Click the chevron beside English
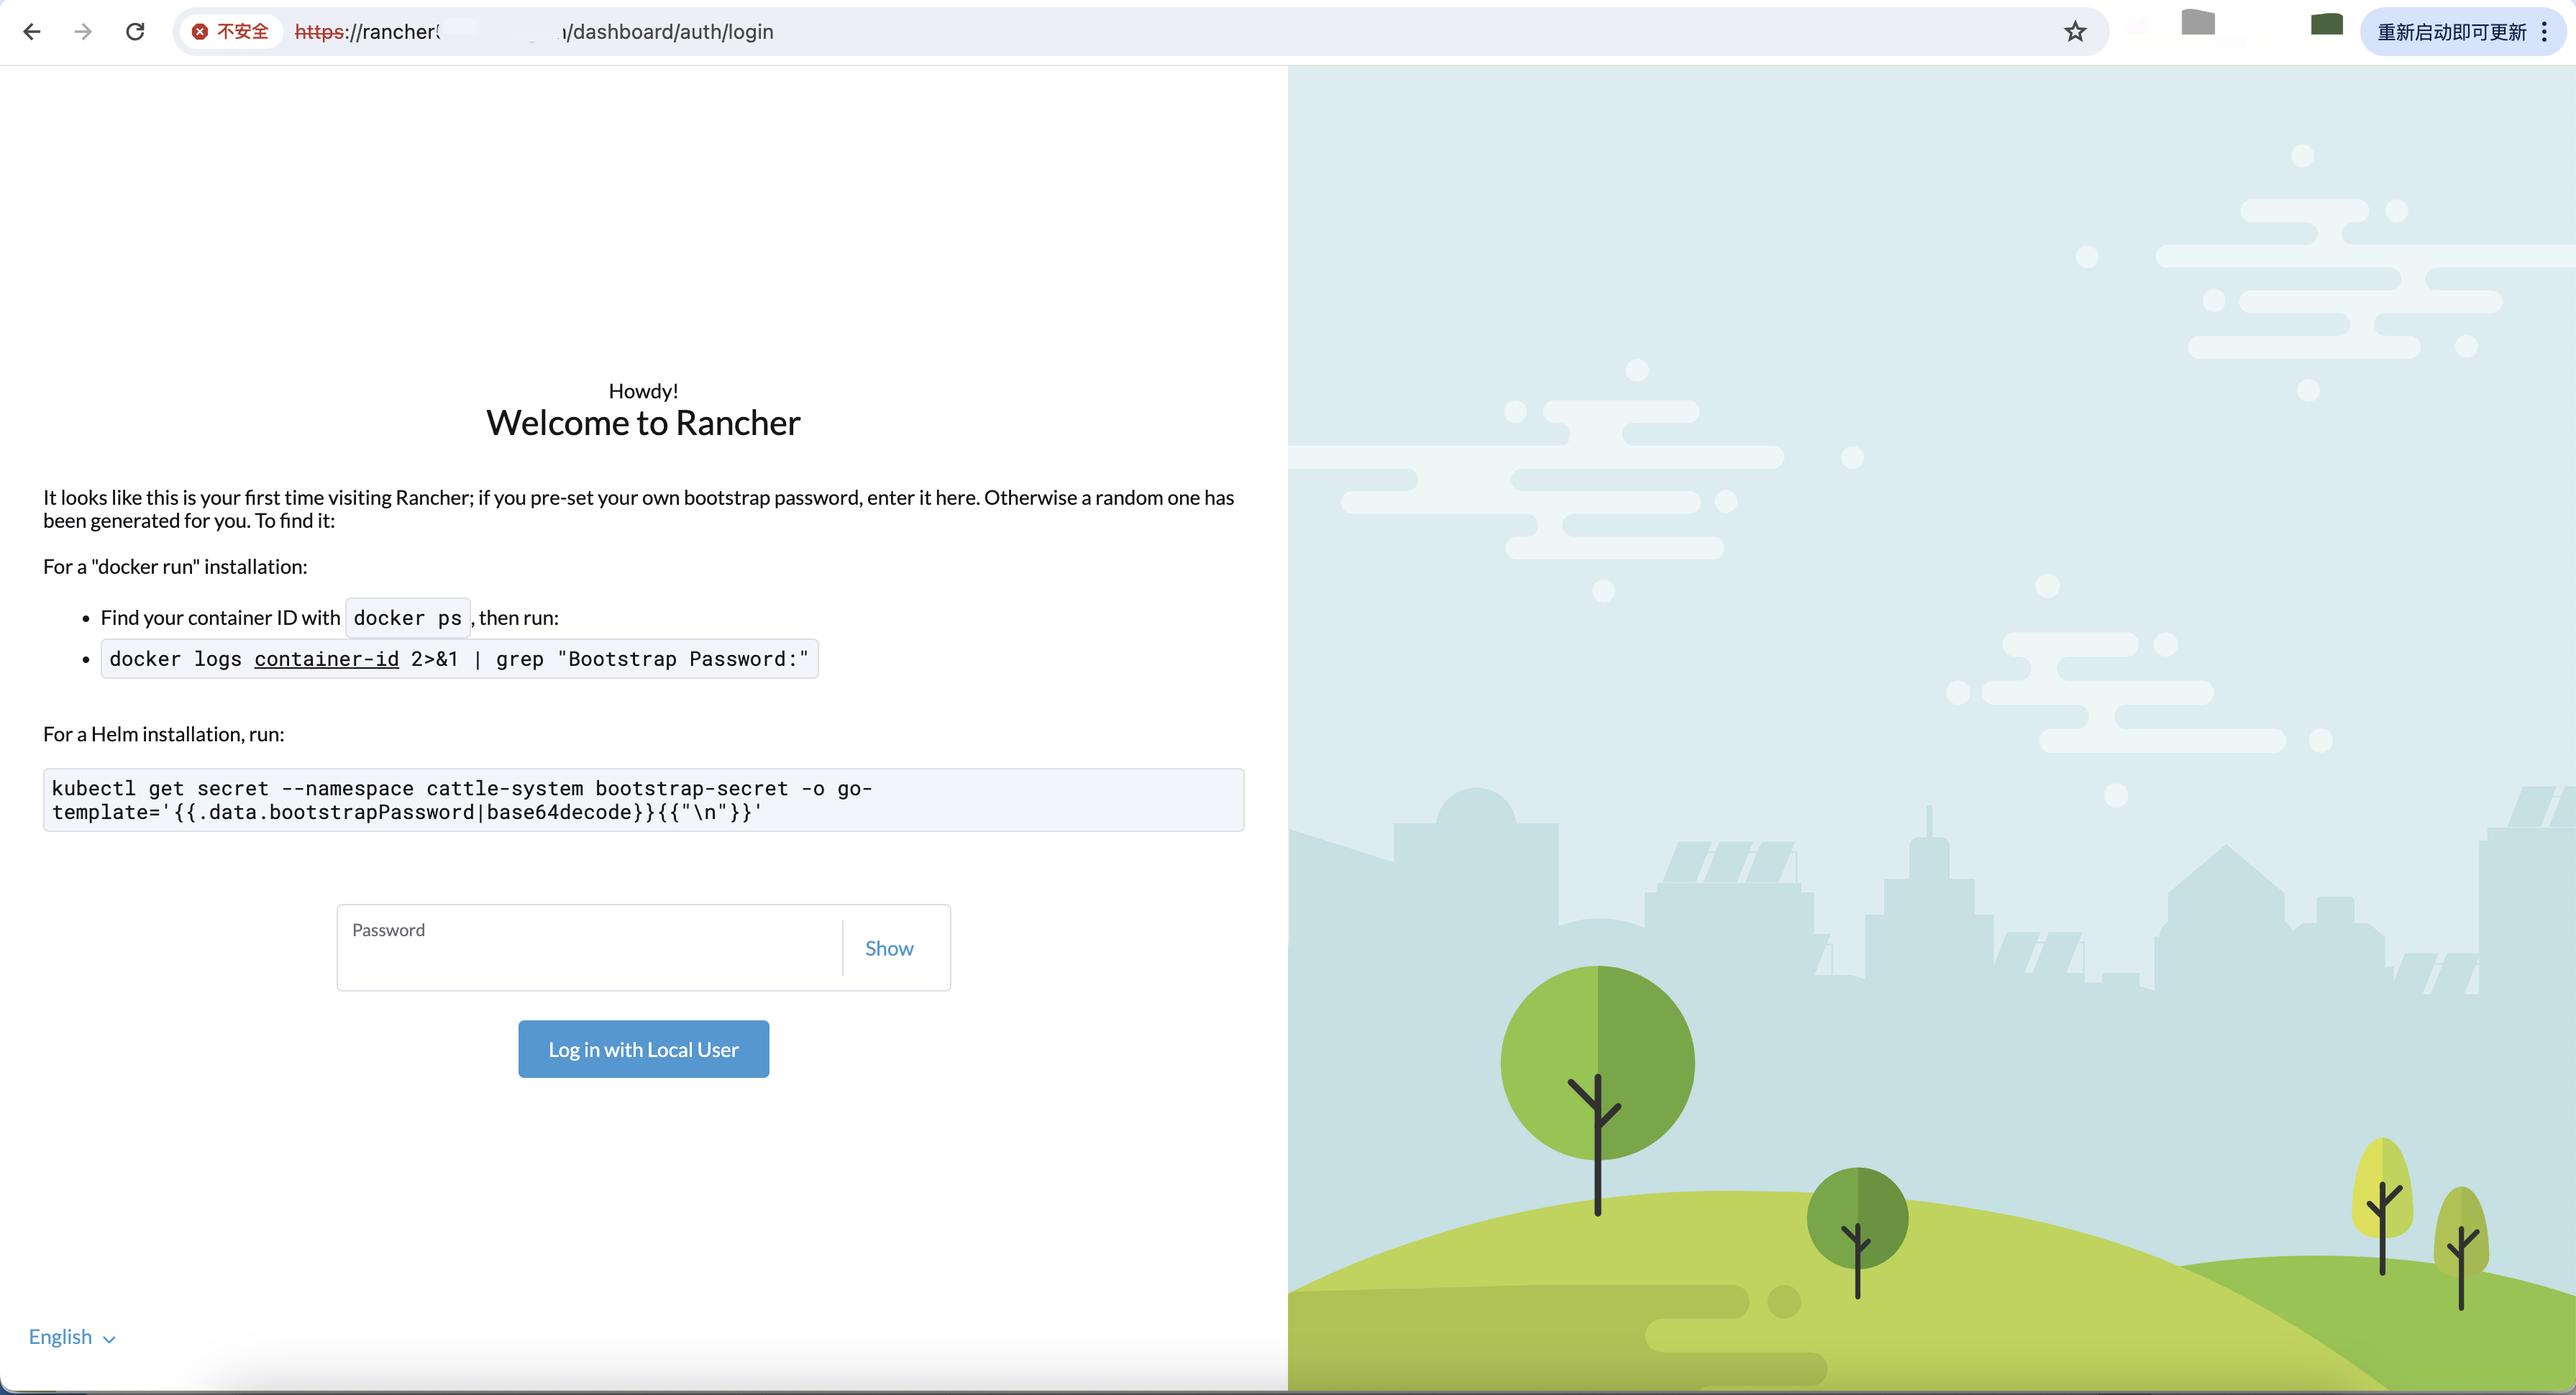Screen dimensions: 2576x1395 110,1339
